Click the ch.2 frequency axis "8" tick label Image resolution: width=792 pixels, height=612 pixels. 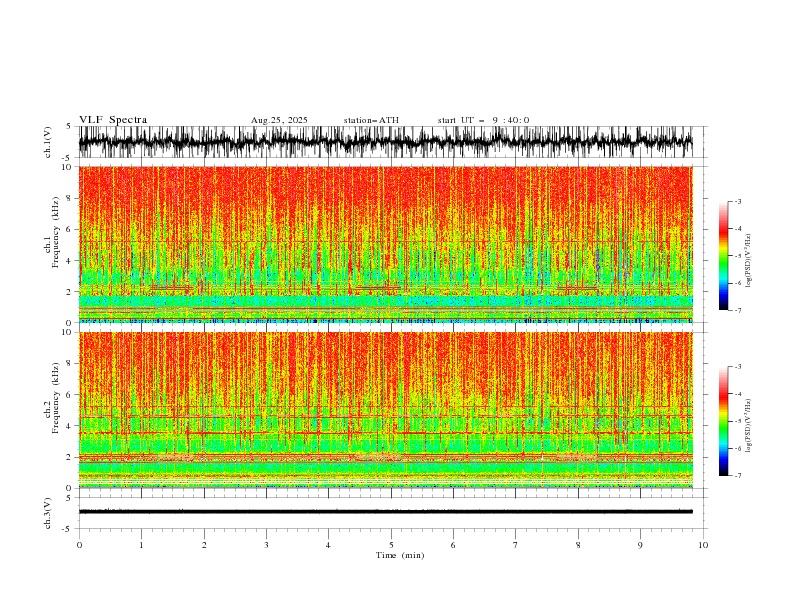click(69, 364)
